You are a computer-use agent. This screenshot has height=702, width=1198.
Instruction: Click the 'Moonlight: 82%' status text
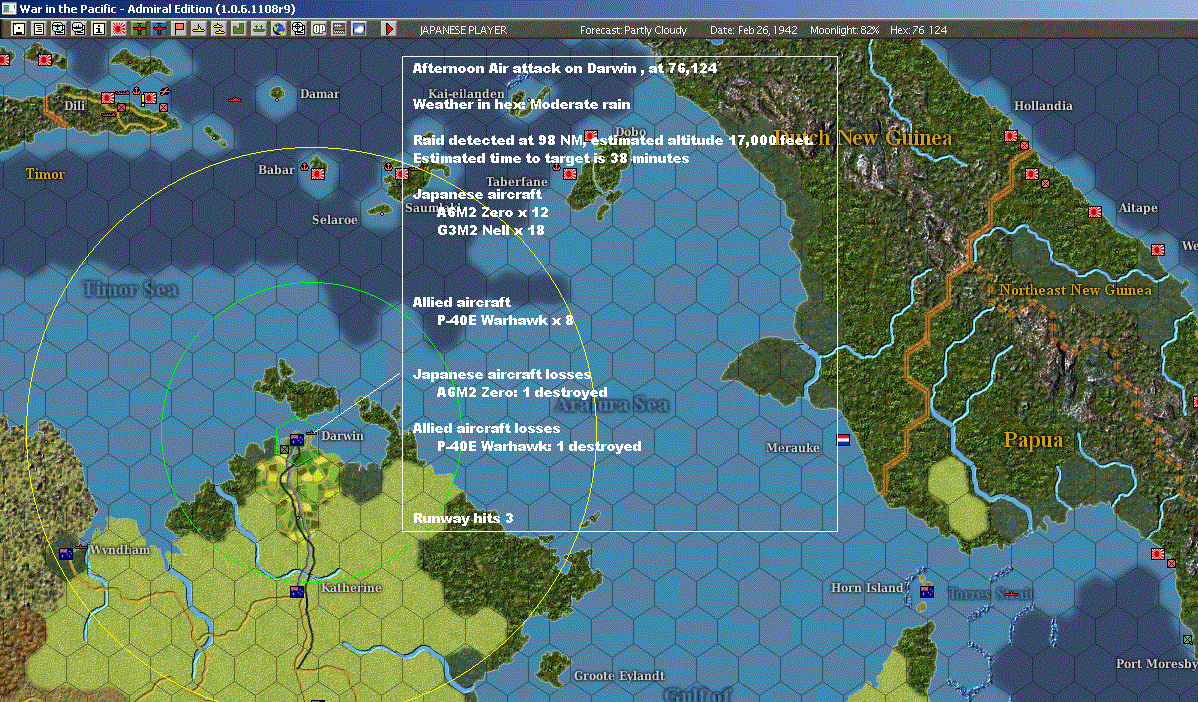[x=844, y=30]
